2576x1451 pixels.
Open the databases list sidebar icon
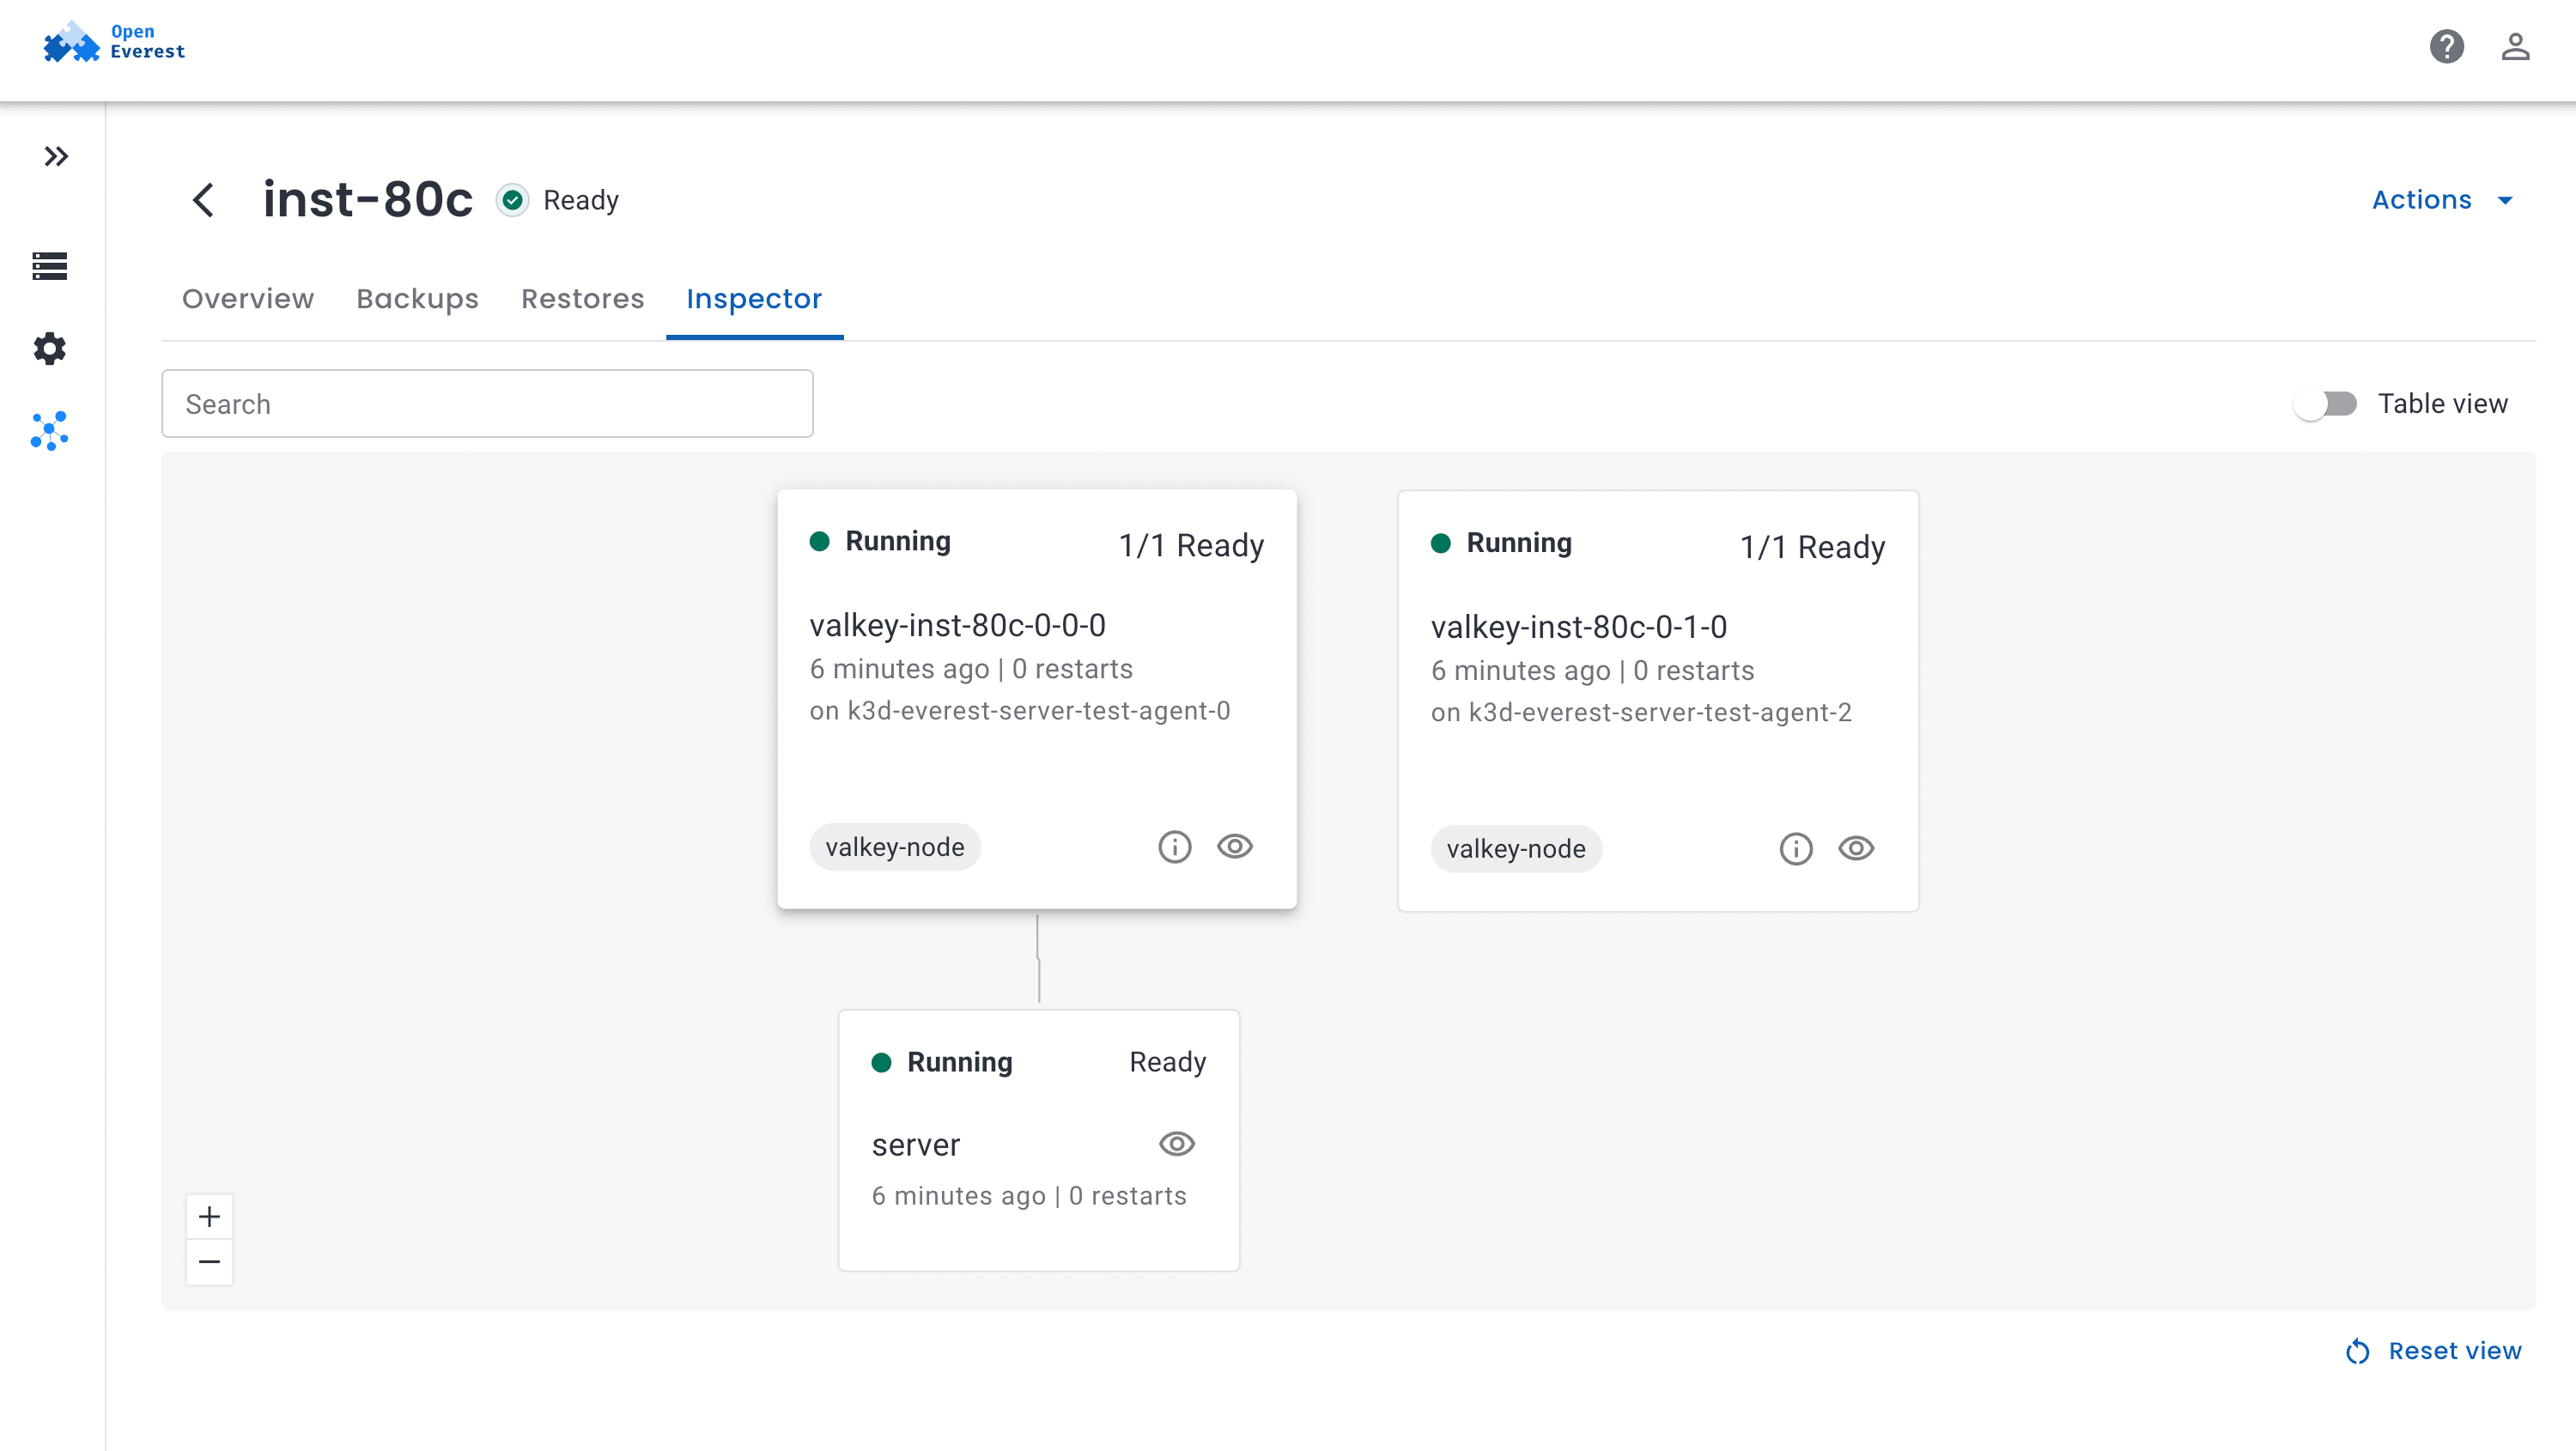tap(50, 266)
